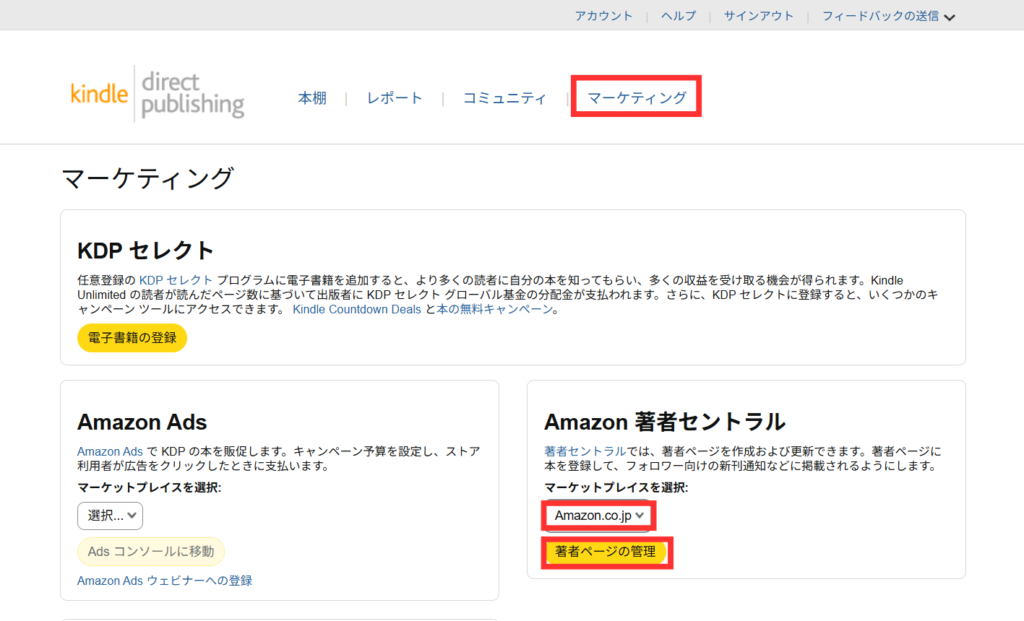Select the マーケティング tab

(636, 98)
